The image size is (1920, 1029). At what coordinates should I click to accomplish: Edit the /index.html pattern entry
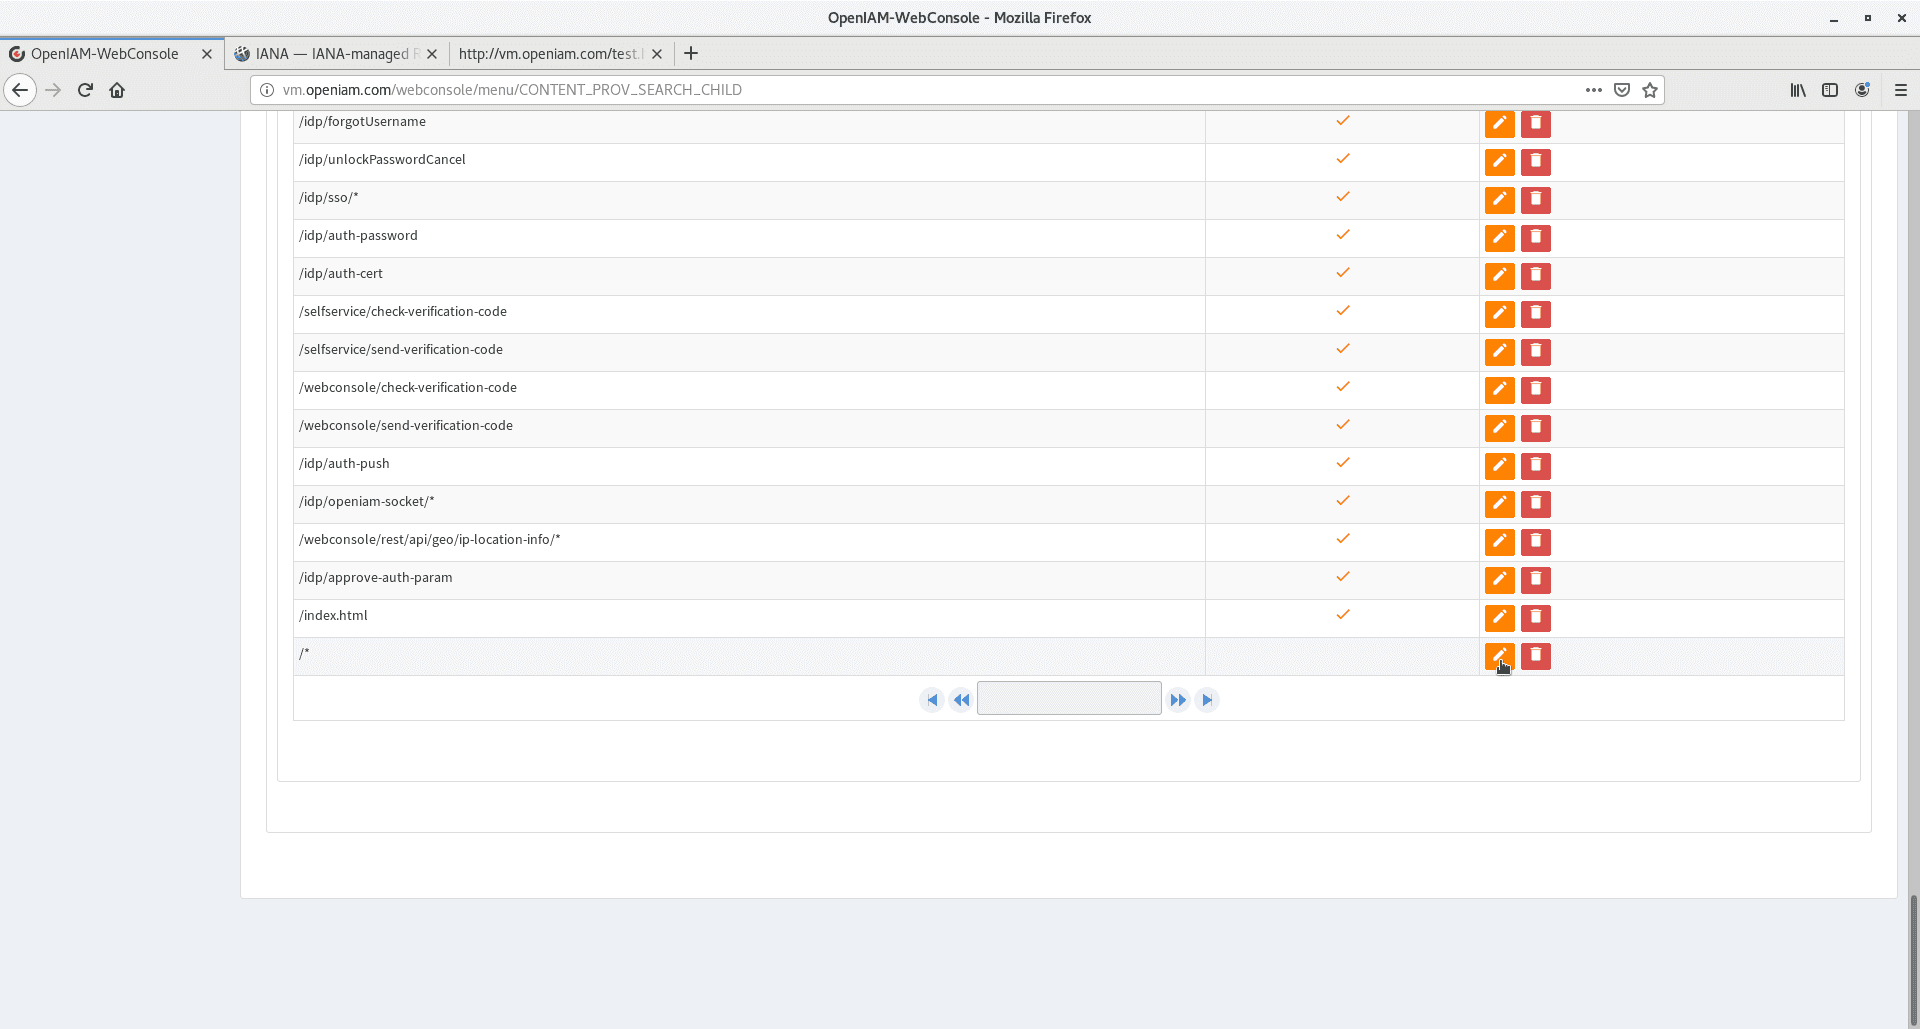(1499, 617)
